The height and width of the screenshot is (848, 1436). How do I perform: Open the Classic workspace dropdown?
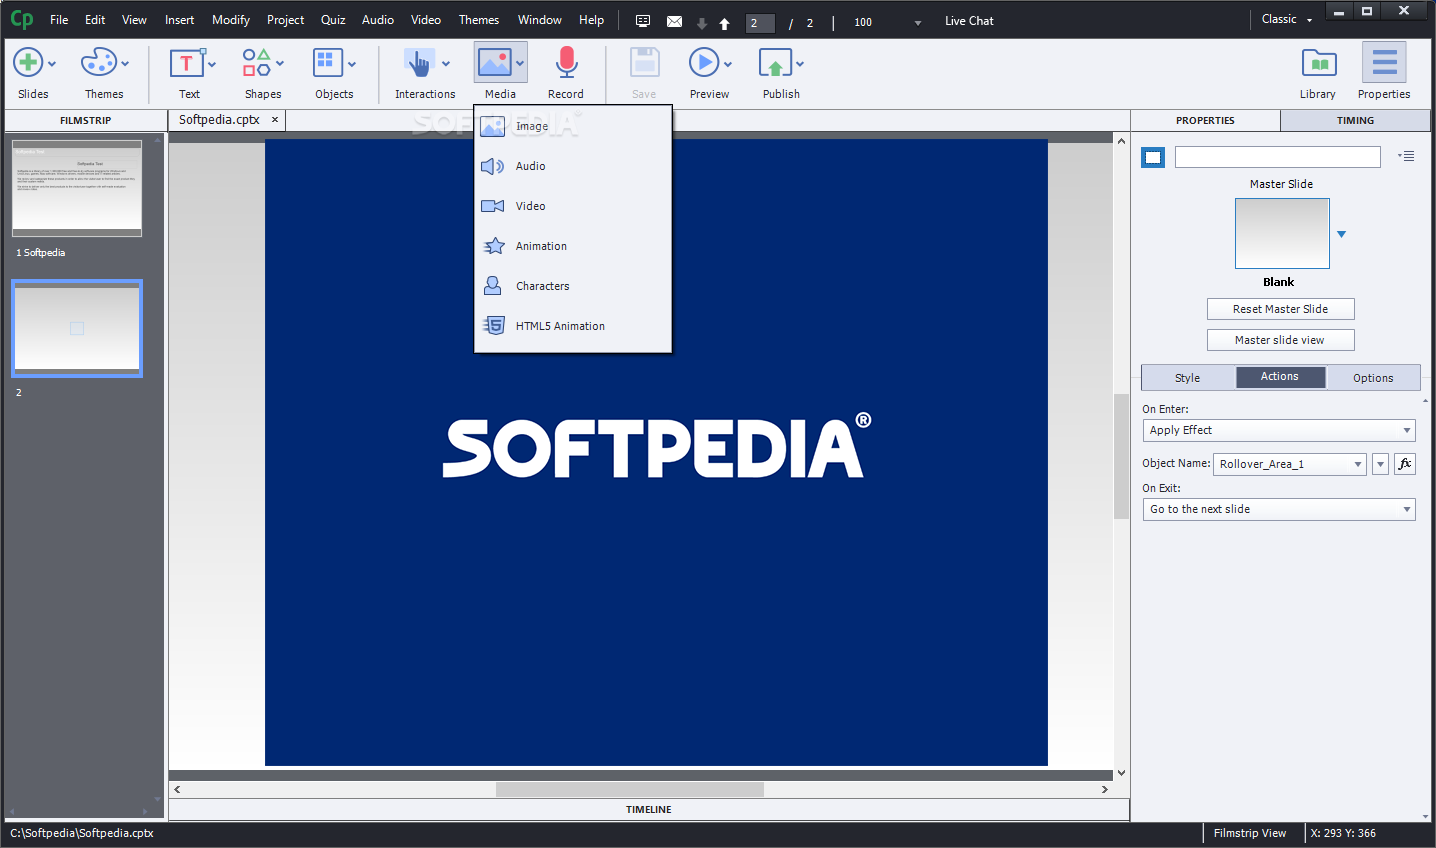[x=1287, y=19]
